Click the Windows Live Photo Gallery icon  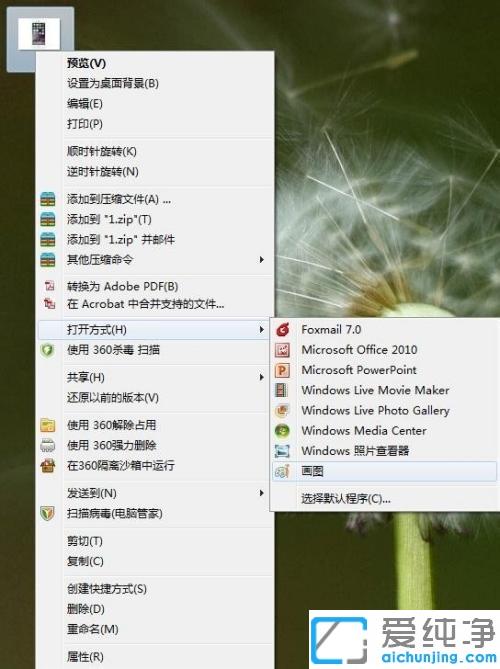282,410
